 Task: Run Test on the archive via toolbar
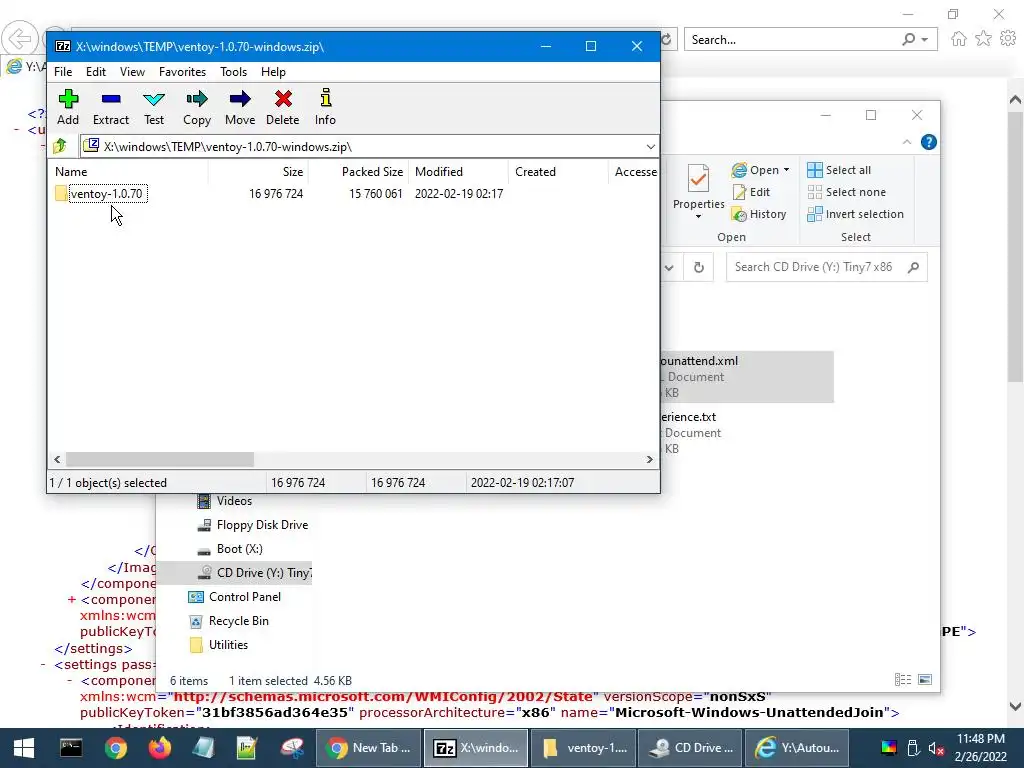click(154, 107)
